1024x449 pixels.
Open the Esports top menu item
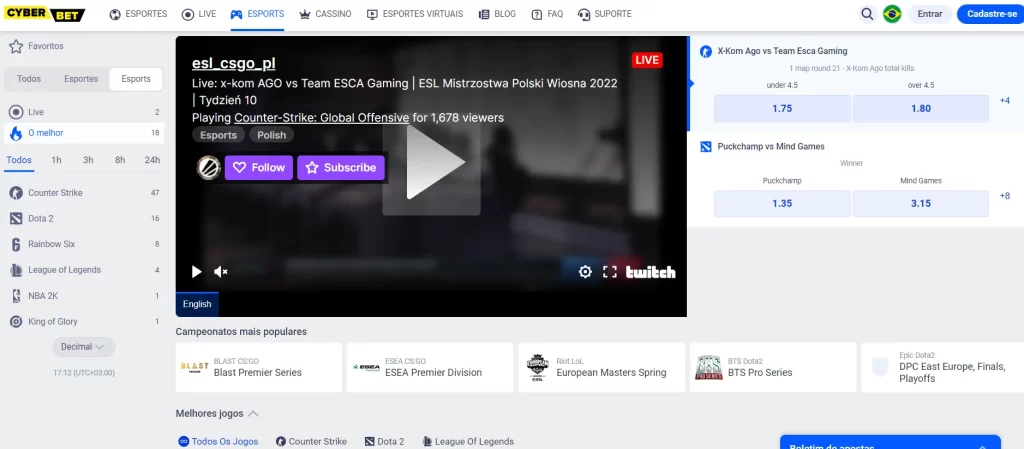(257, 14)
